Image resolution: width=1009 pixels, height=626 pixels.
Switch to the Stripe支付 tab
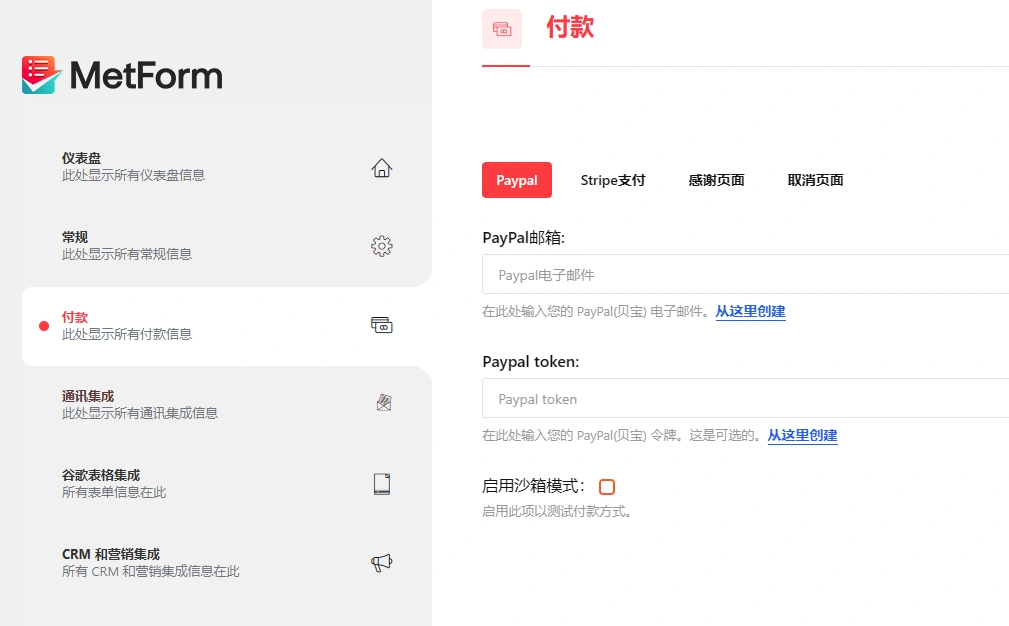[x=613, y=180]
